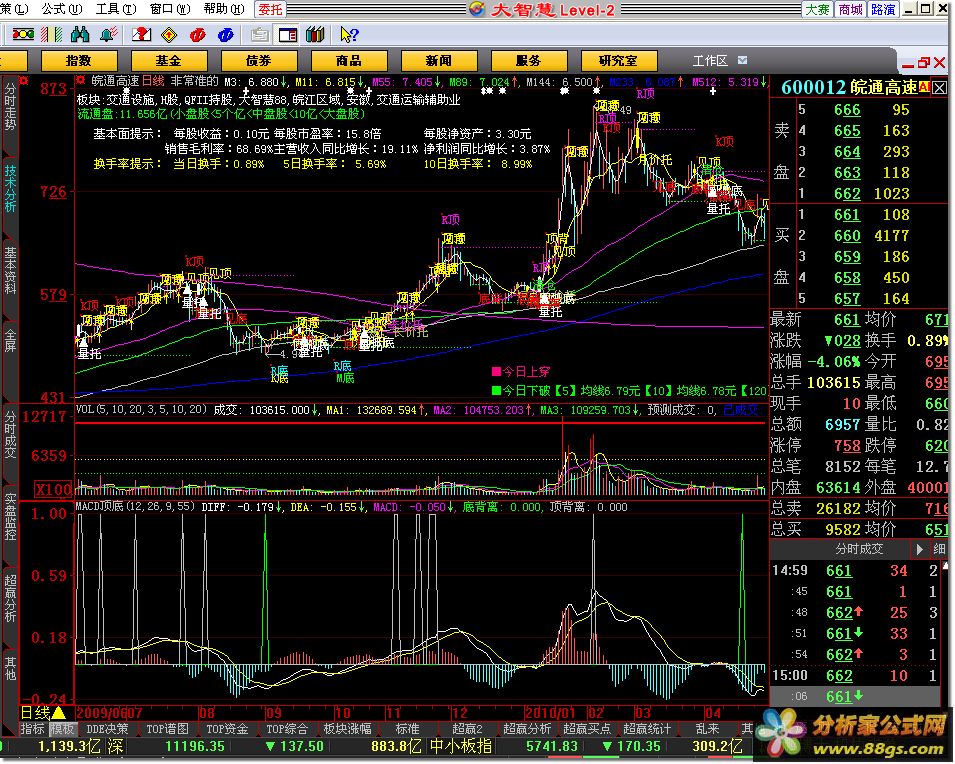Close the stock quote panel X box
This screenshot has height=764, width=955.
coord(940,88)
